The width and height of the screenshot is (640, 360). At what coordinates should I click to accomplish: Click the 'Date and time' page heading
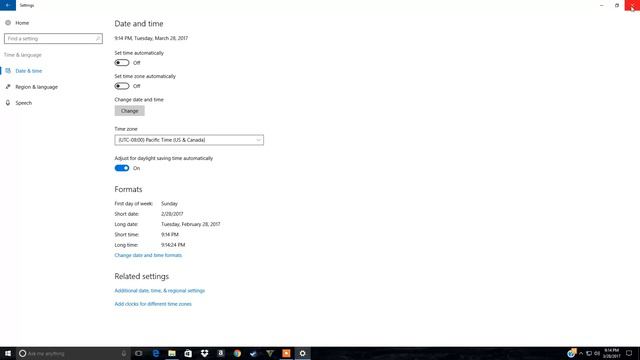tap(139, 24)
